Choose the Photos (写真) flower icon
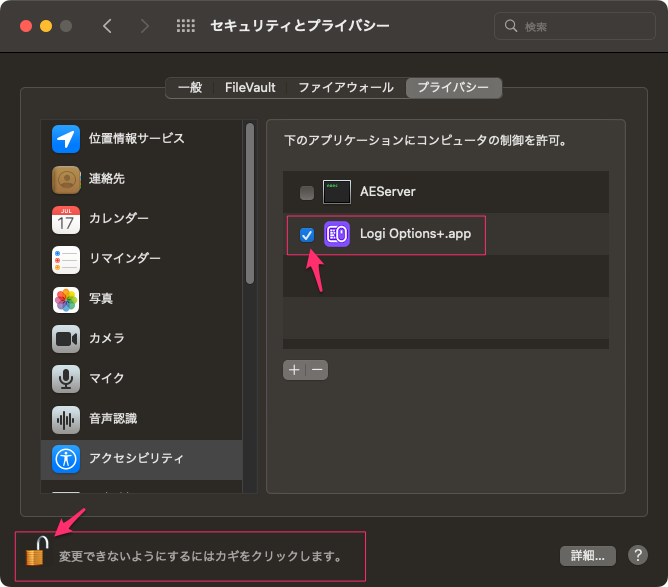 66,299
